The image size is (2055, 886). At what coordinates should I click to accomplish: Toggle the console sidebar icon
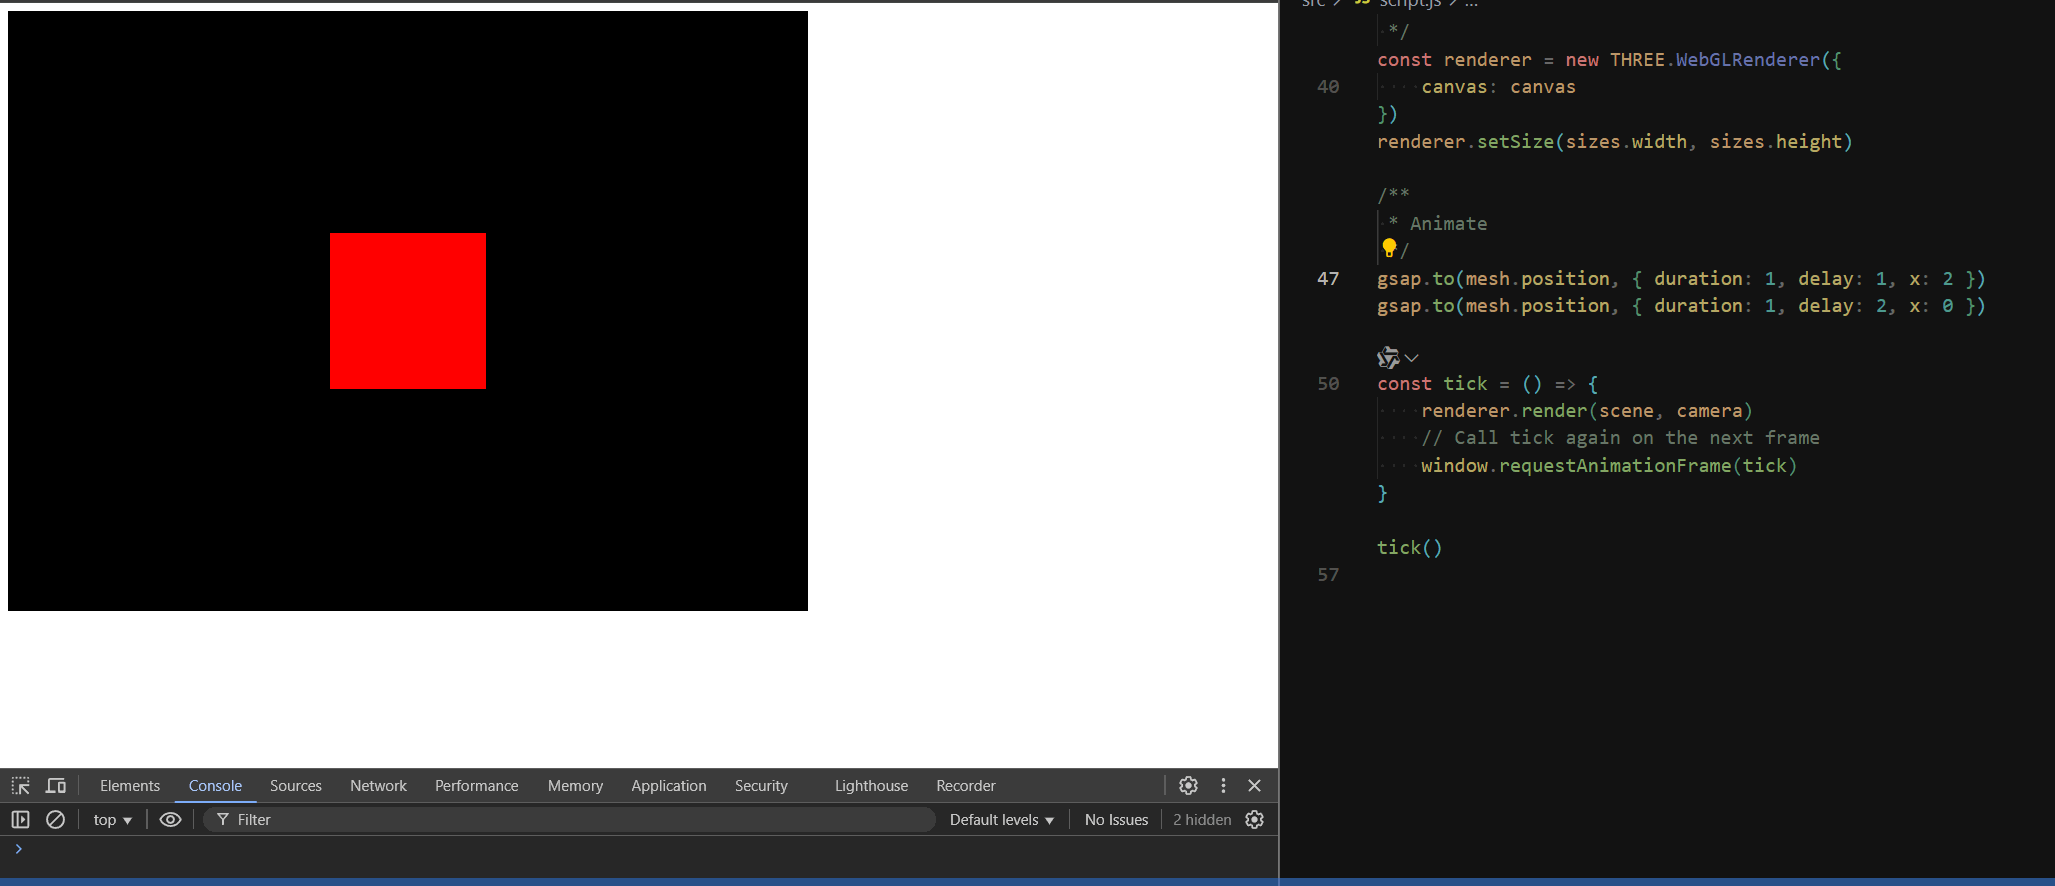[20, 820]
